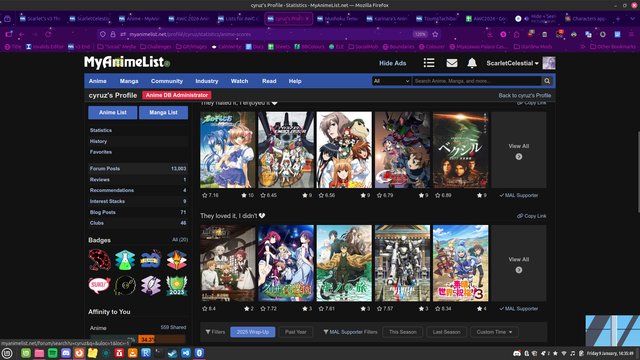Screen dimensions: 640x360
Task: Open the Manga nav menu
Action: tap(129, 81)
